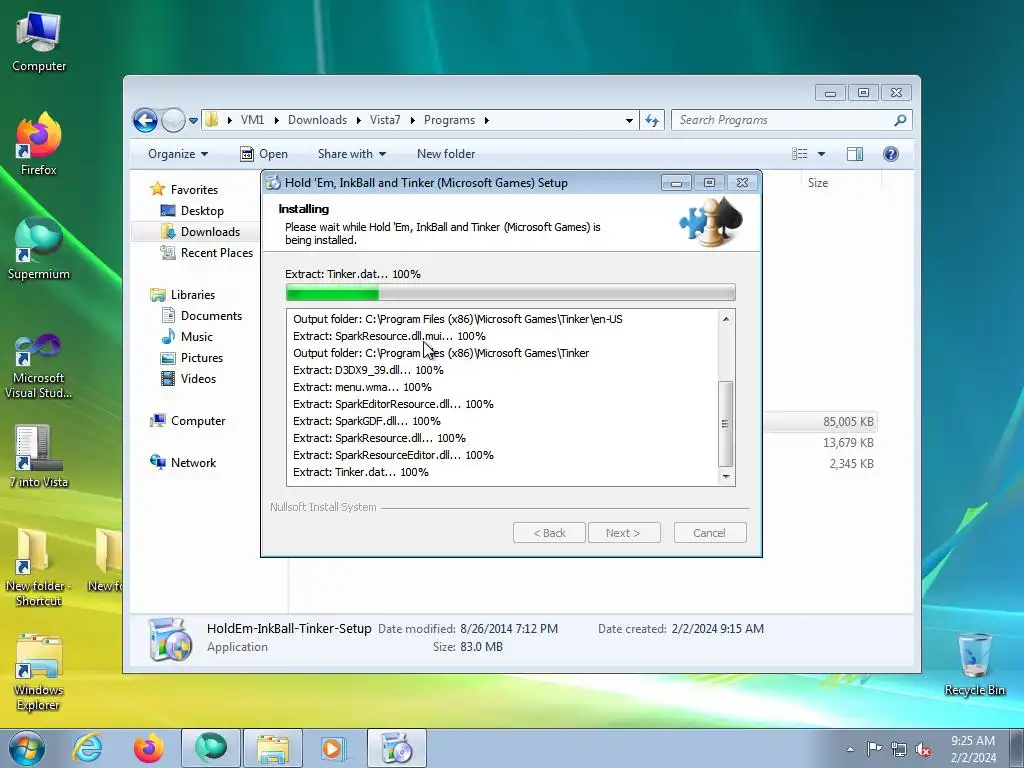Open Explorer help

891,154
